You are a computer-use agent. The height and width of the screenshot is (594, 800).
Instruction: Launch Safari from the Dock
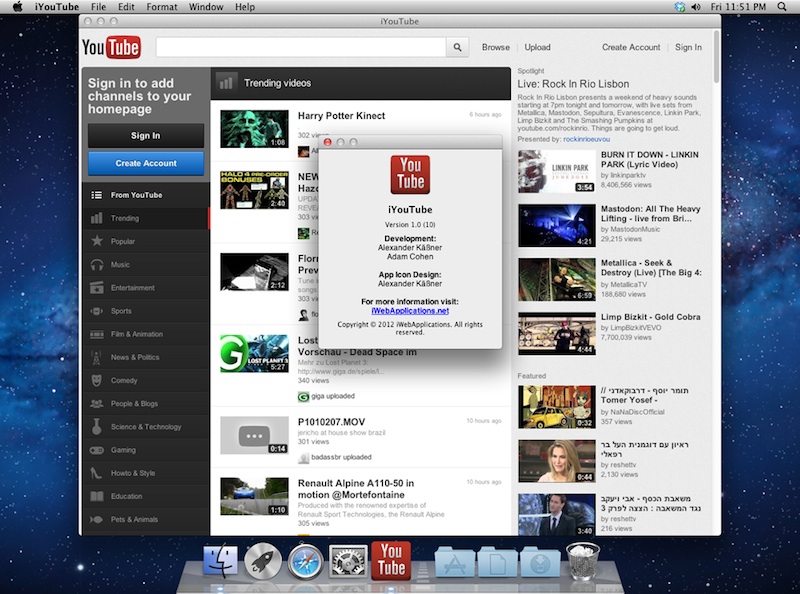click(306, 562)
